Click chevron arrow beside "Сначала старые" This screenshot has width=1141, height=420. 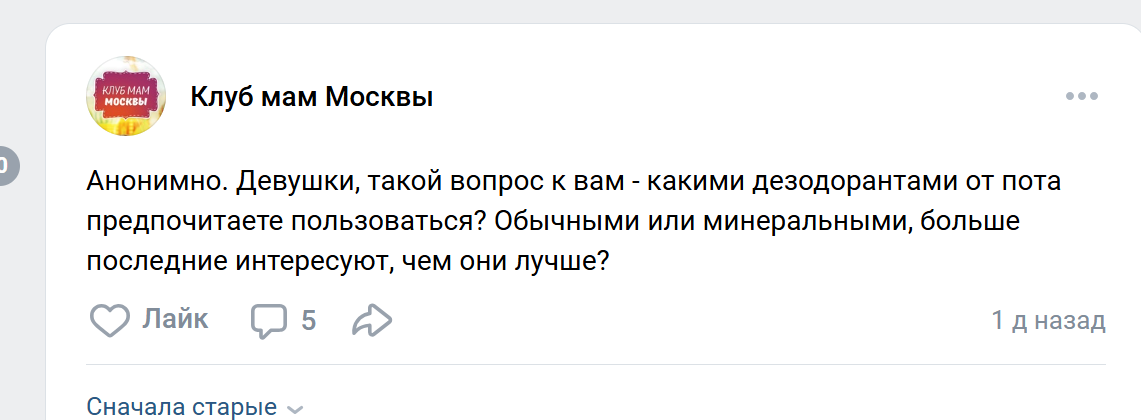(x=295, y=409)
